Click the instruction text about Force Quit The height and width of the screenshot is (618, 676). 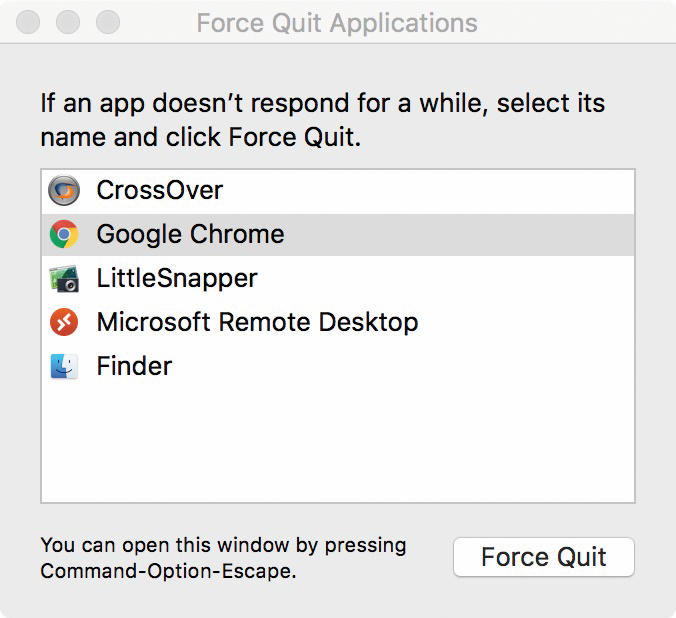tap(322, 120)
